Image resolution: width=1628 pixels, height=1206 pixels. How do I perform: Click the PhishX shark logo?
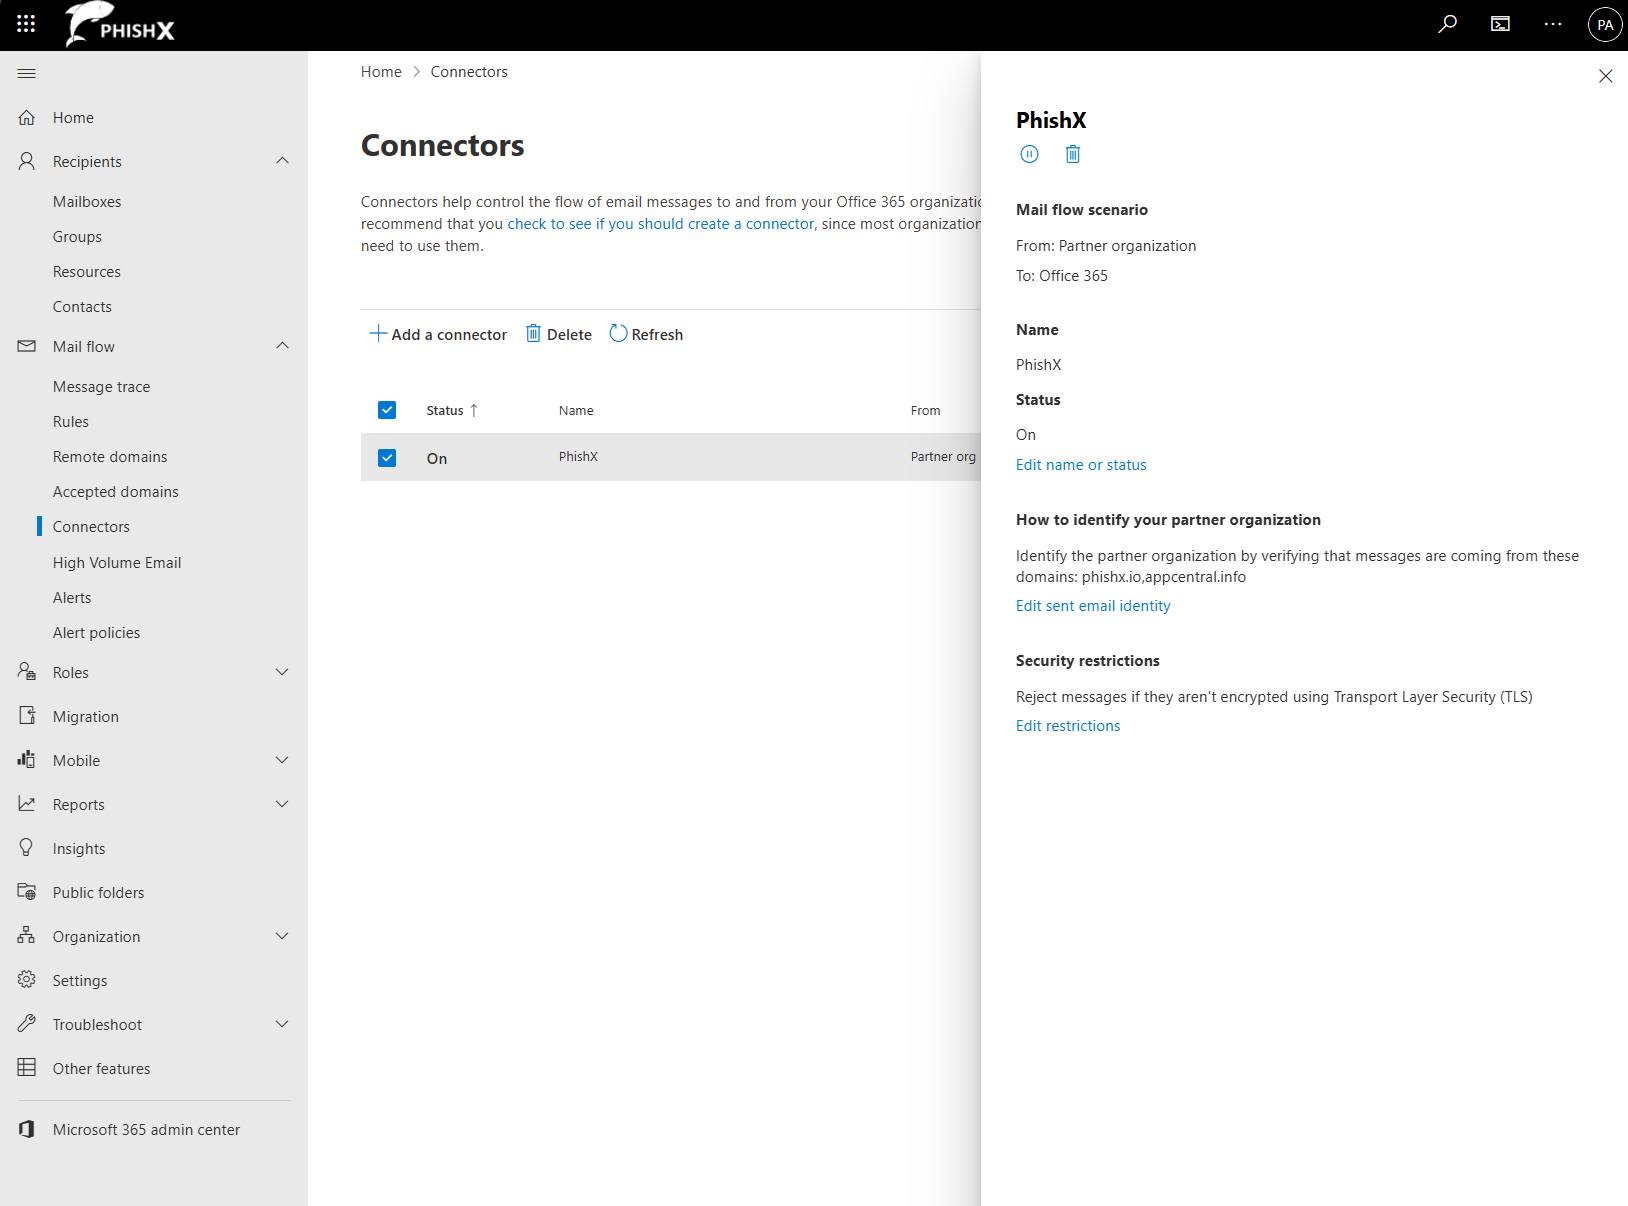point(120,24)
